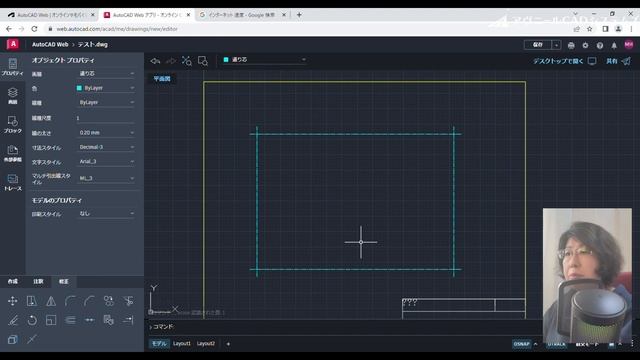The height and width of the screenshot is (360, 640).
Task: Click the AutoCAD logo home button
Action: coord(13,44)
